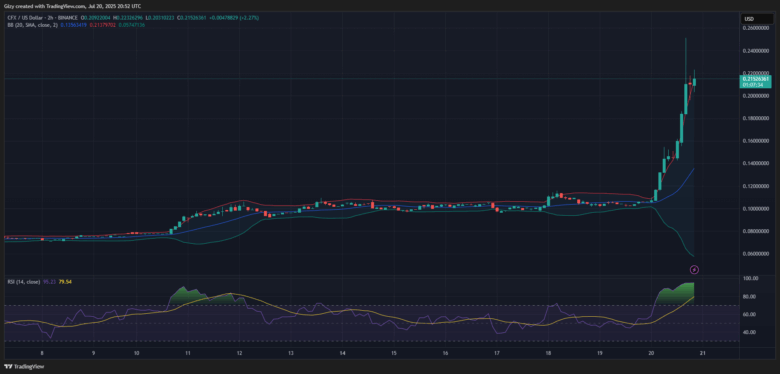Click the 40.00 RSI scale label
The width and height of the screenshot is (780, 374).
click(x=749, y=332)
